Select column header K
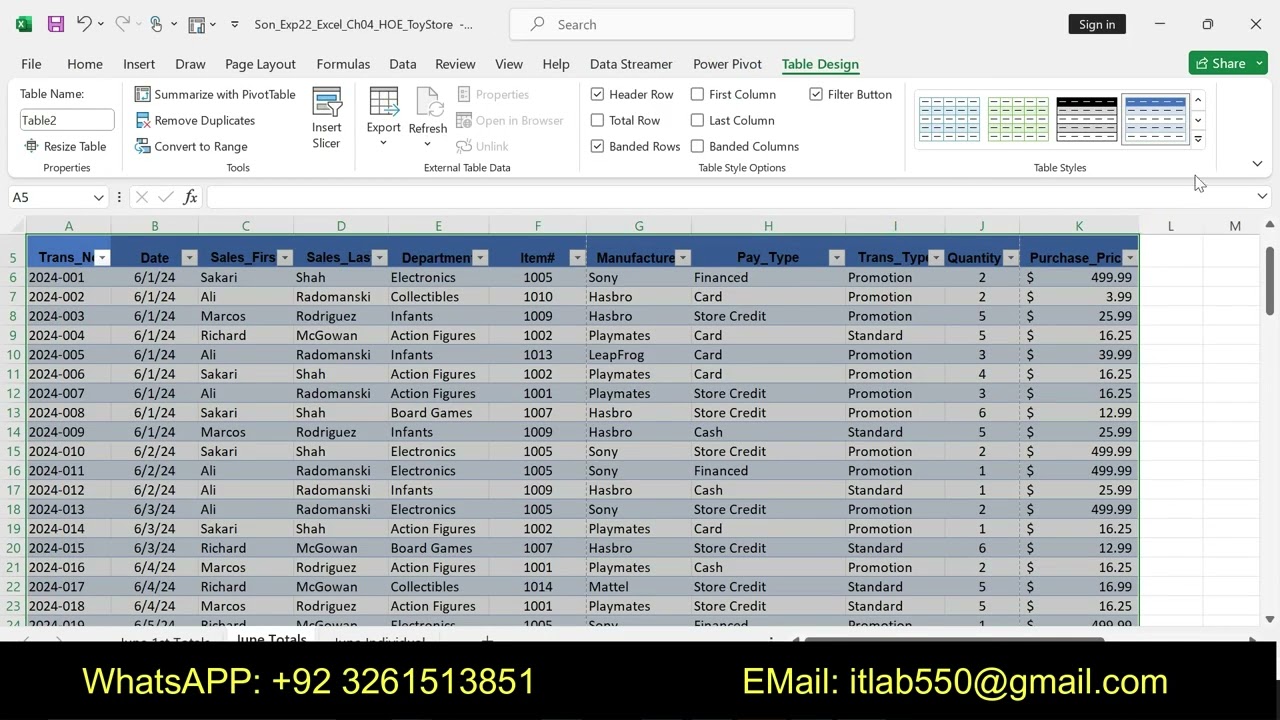 pos(1079,226)
